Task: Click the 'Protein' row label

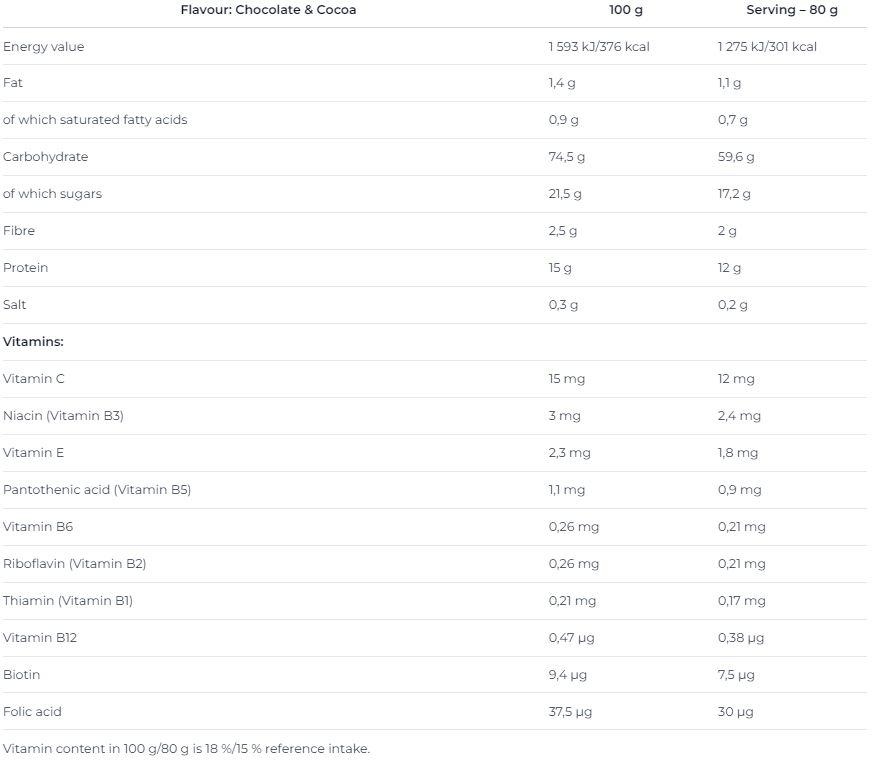Action: click(26, 268)
